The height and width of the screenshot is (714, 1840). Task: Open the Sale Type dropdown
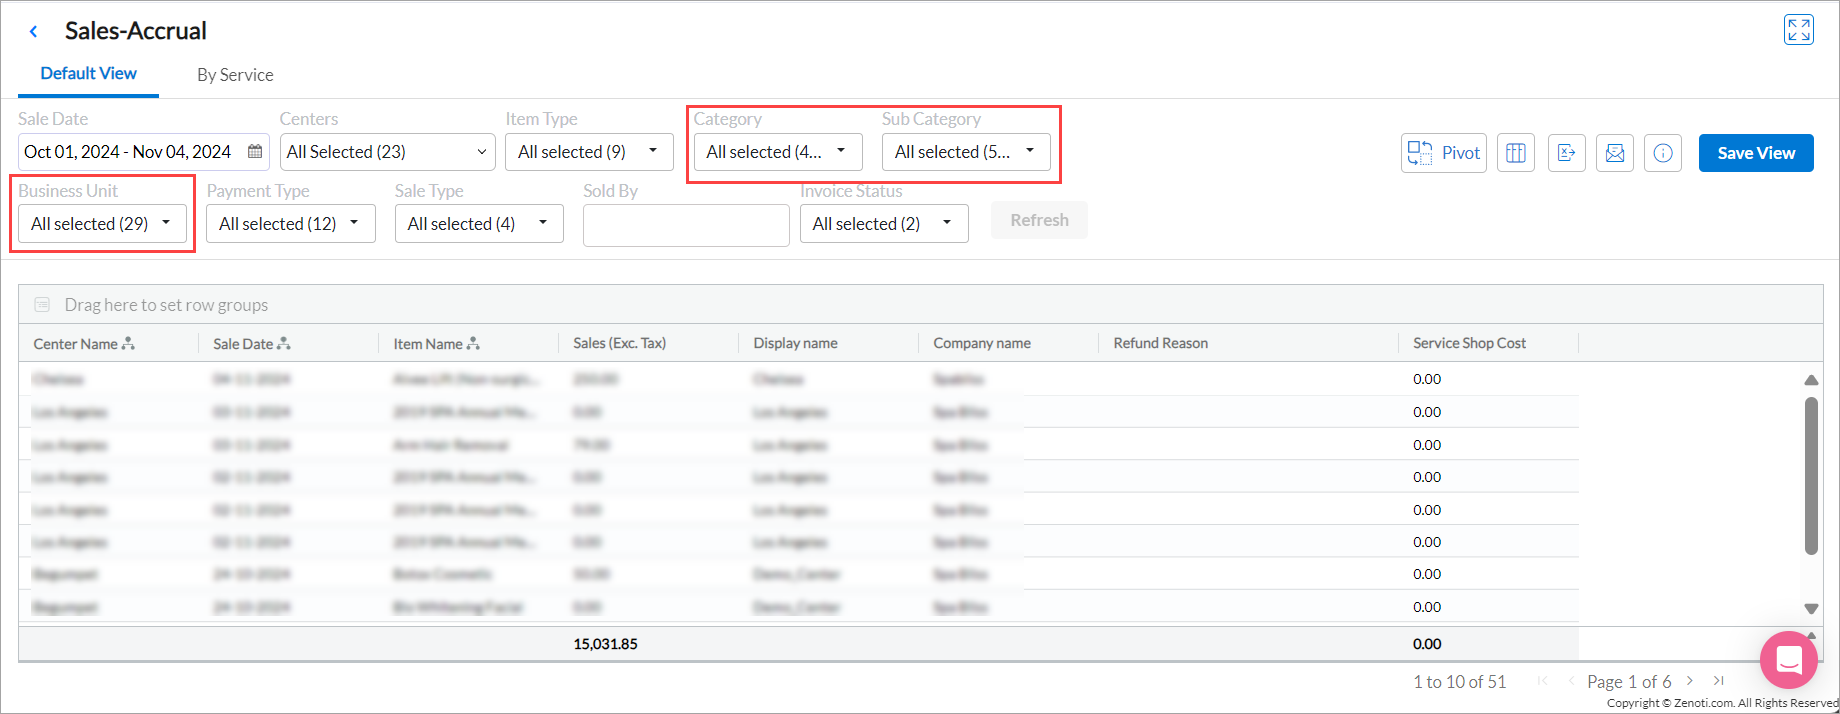(x=479, y=224)
